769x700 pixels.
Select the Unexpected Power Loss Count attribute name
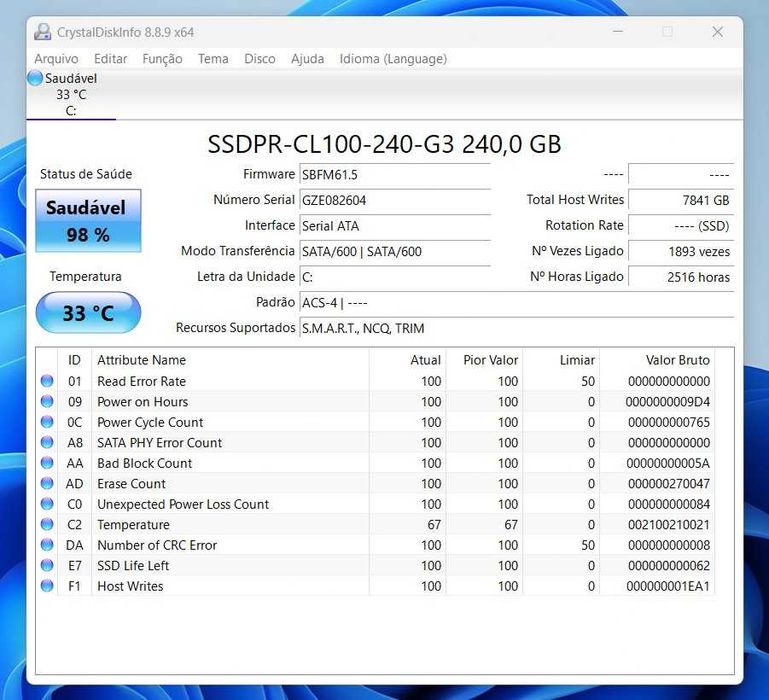(183, 504)
